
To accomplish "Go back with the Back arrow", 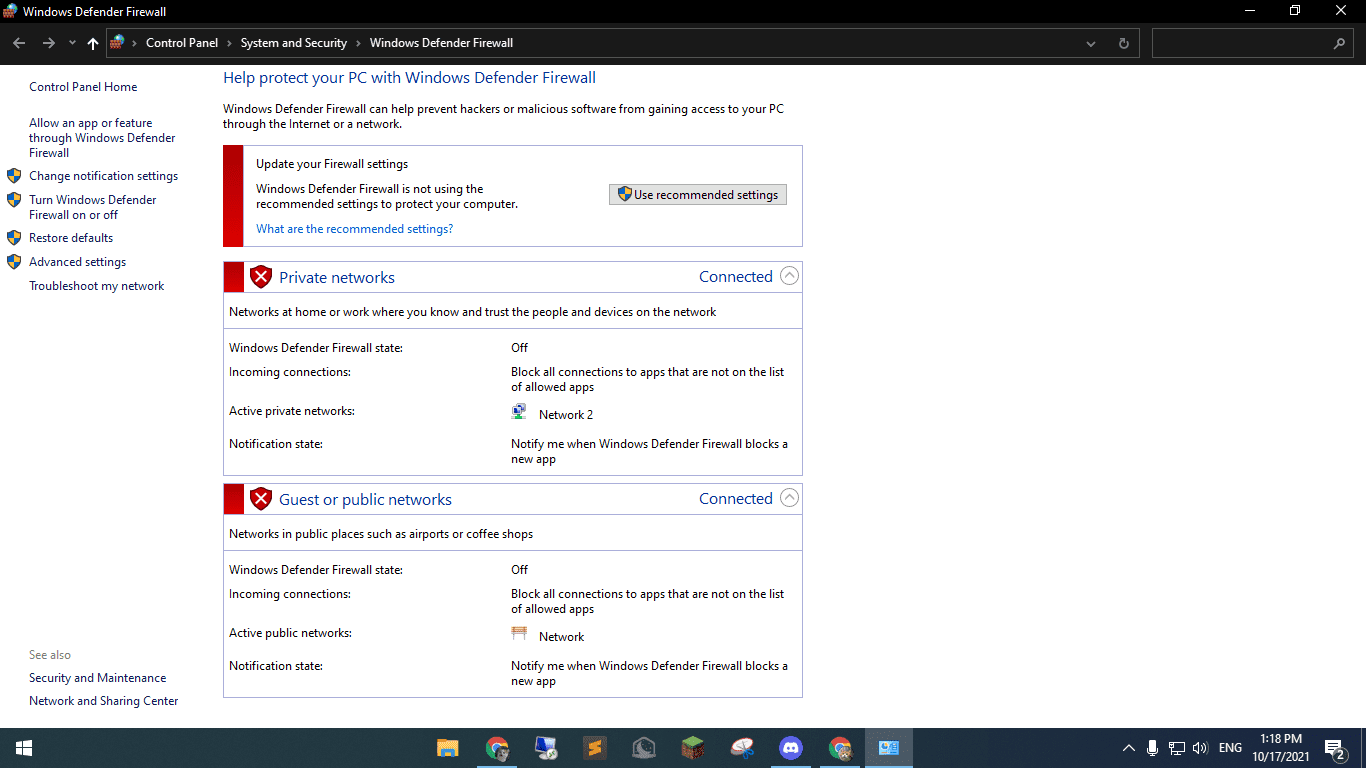I will pyautogui.click(x=19, y=43).
